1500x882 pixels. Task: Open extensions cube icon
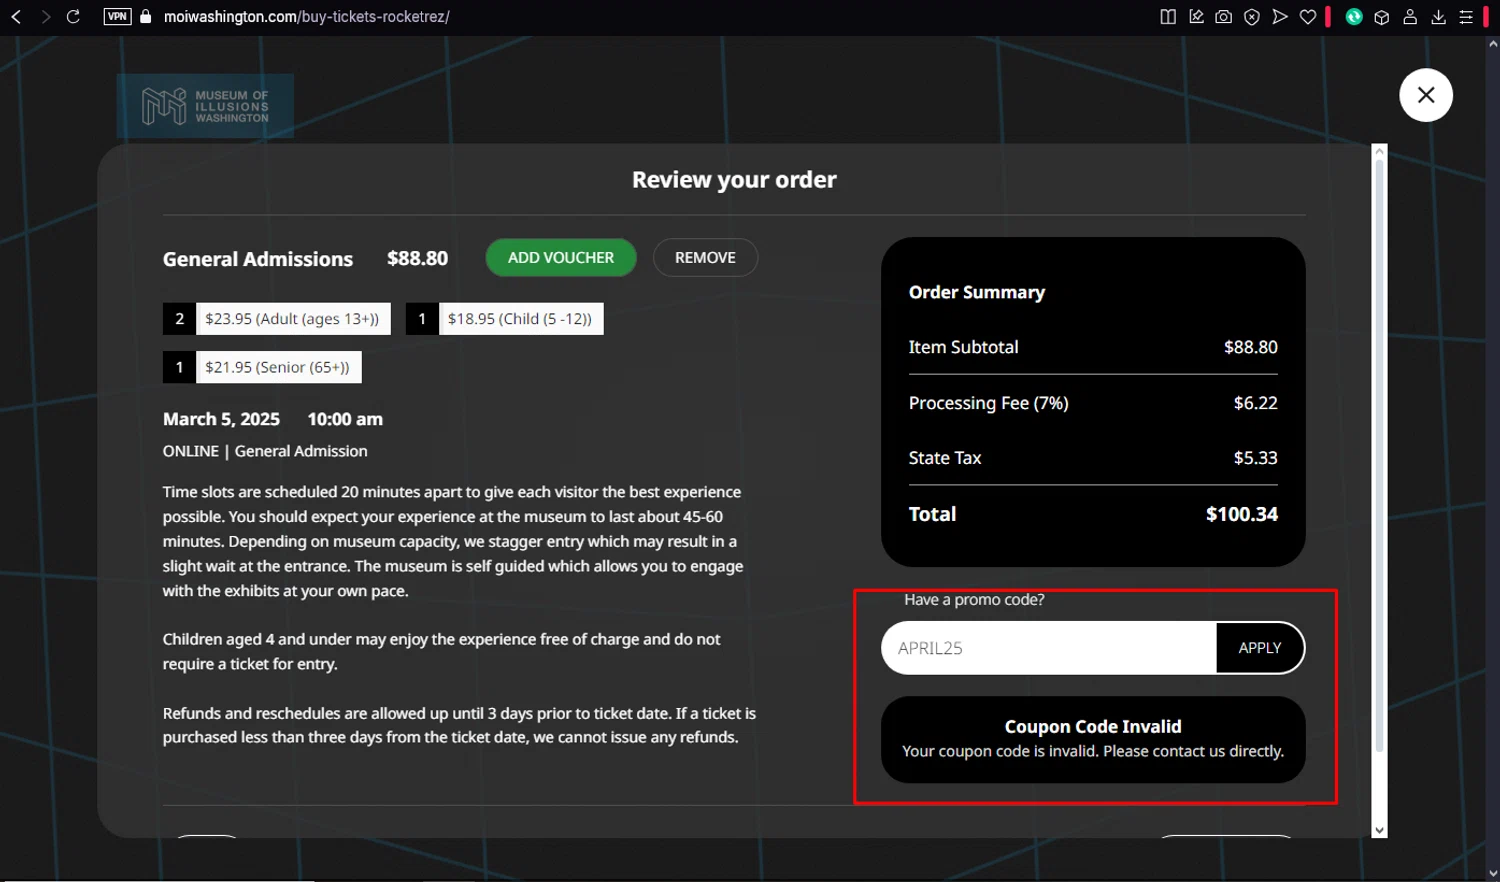click(1382, 17)
